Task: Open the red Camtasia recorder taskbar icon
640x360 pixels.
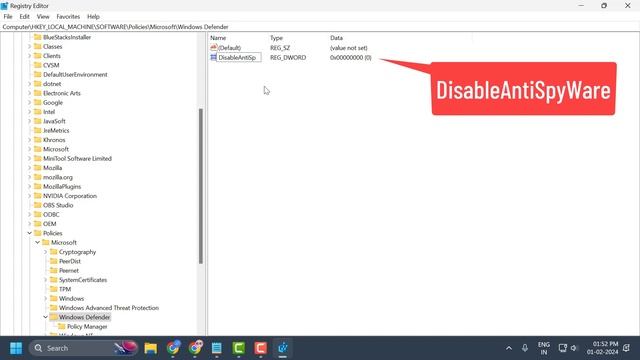Action: (x=260, y=348)
